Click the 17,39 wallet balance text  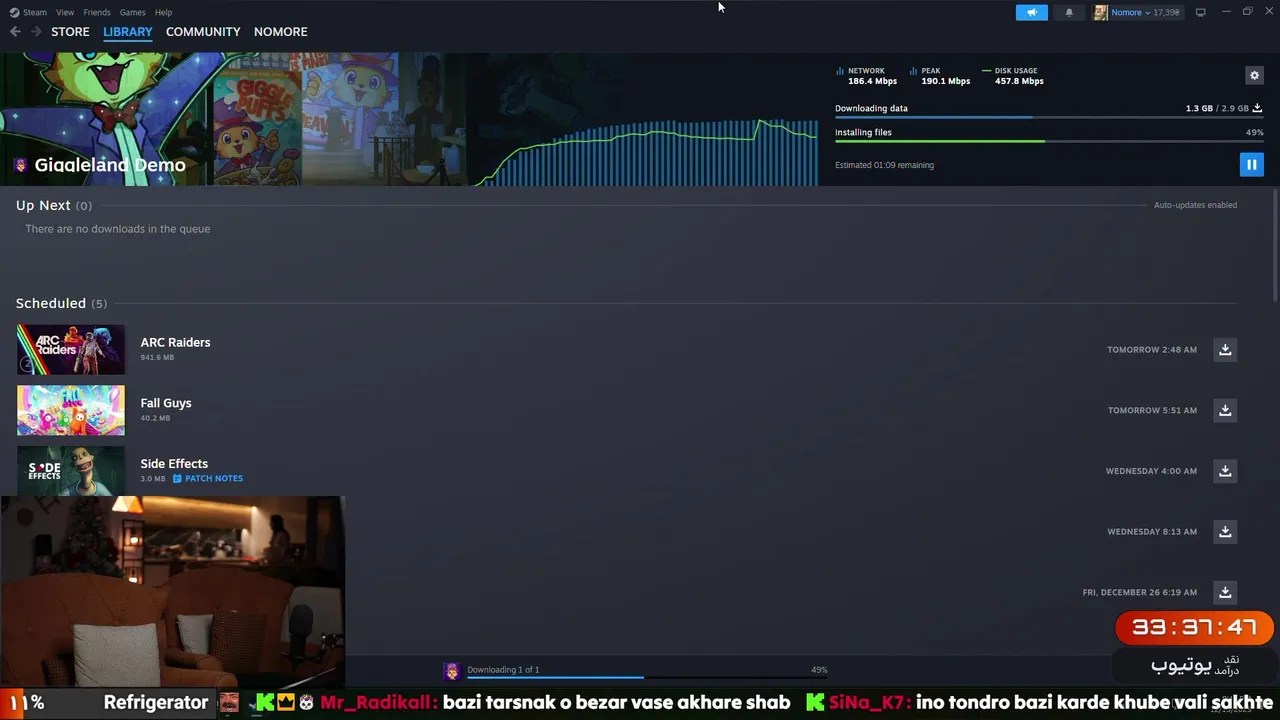point(1166,12)
